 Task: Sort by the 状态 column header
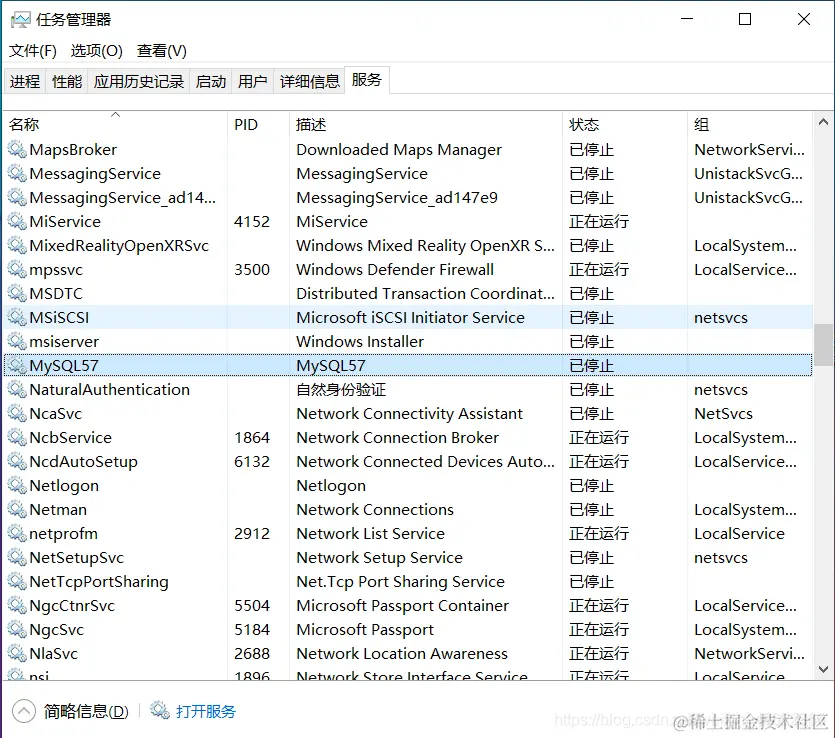click(625, 125)
